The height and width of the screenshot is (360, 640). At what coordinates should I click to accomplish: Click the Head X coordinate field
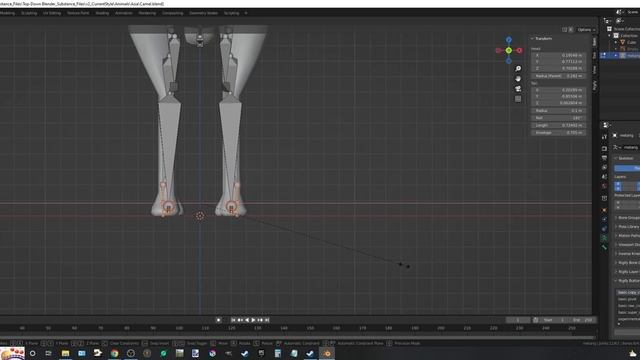pyautogui.click(x=558, y=55)
